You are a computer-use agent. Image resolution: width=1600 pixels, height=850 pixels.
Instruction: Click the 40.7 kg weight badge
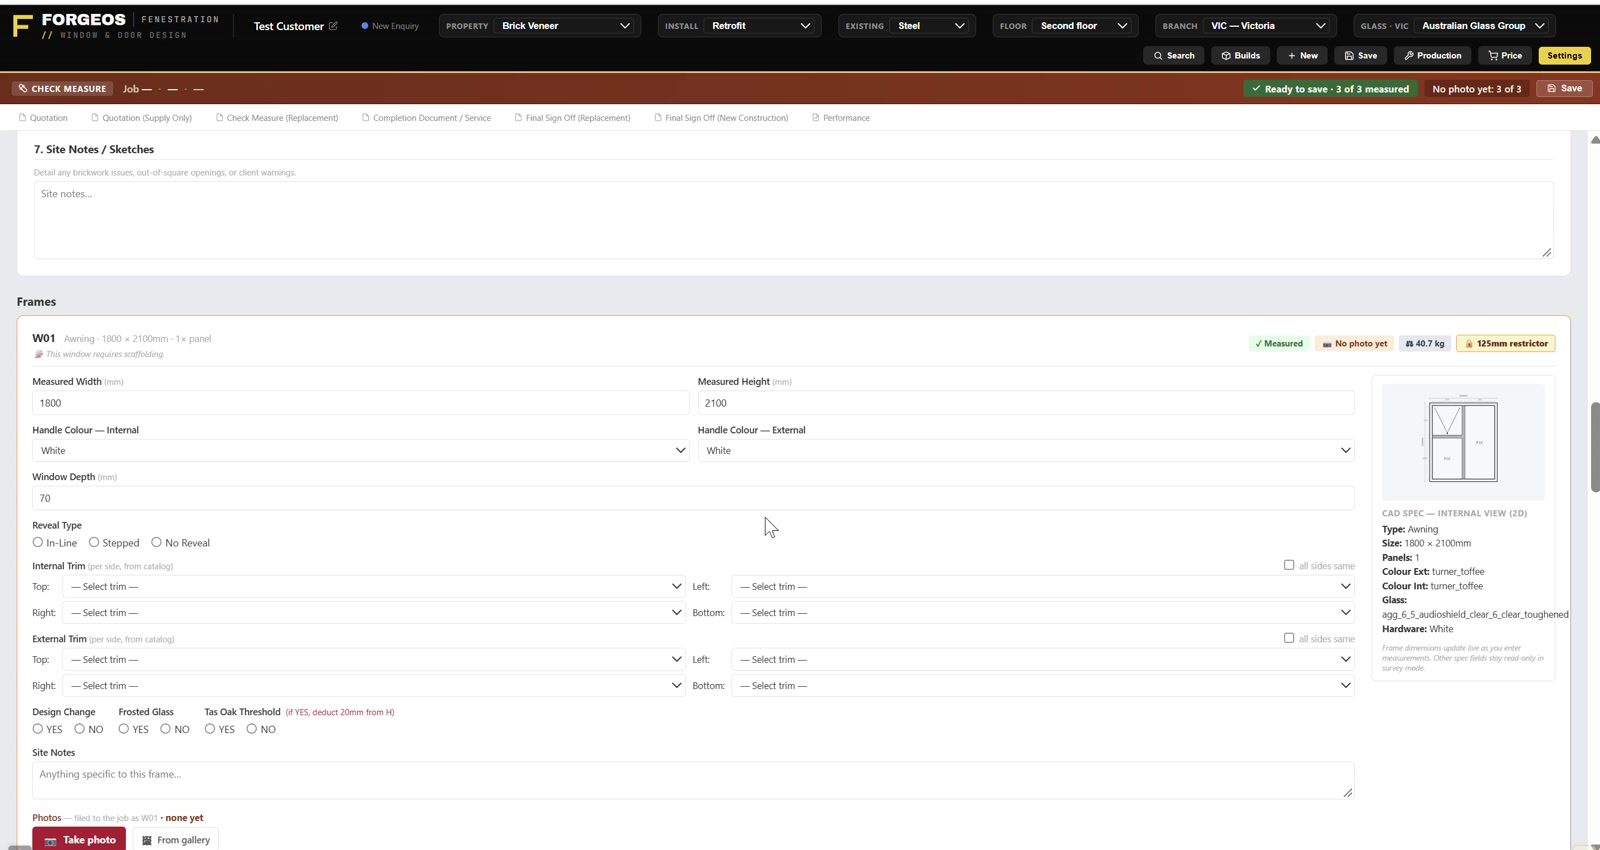1425,344
